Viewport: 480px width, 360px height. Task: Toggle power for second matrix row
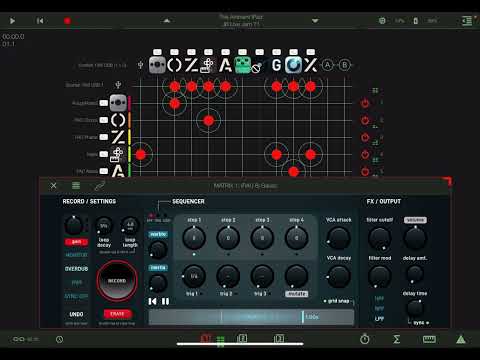tap(365, 120)
